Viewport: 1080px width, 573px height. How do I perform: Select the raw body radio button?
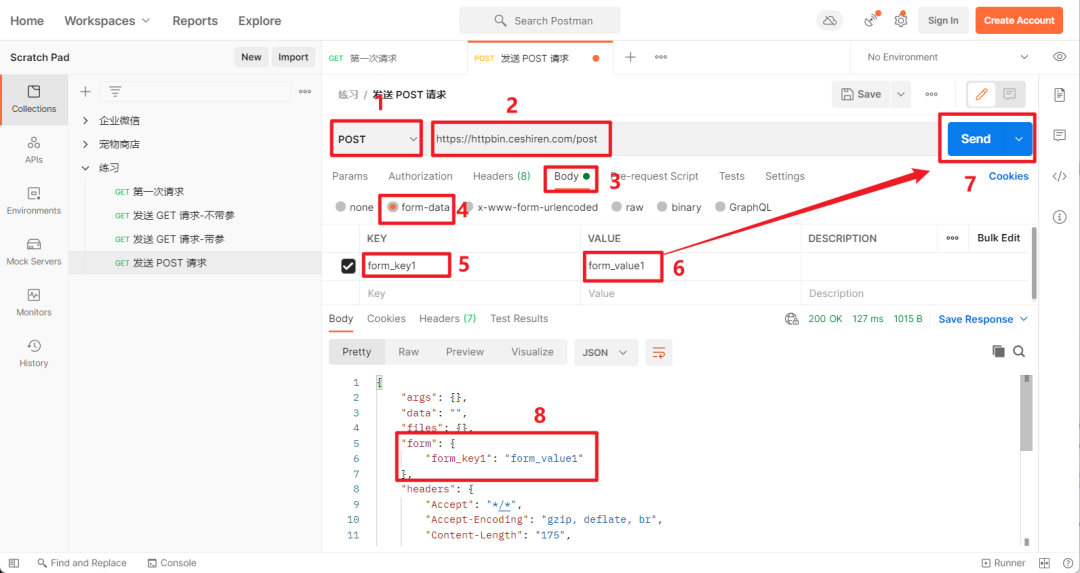coord(616,207)
